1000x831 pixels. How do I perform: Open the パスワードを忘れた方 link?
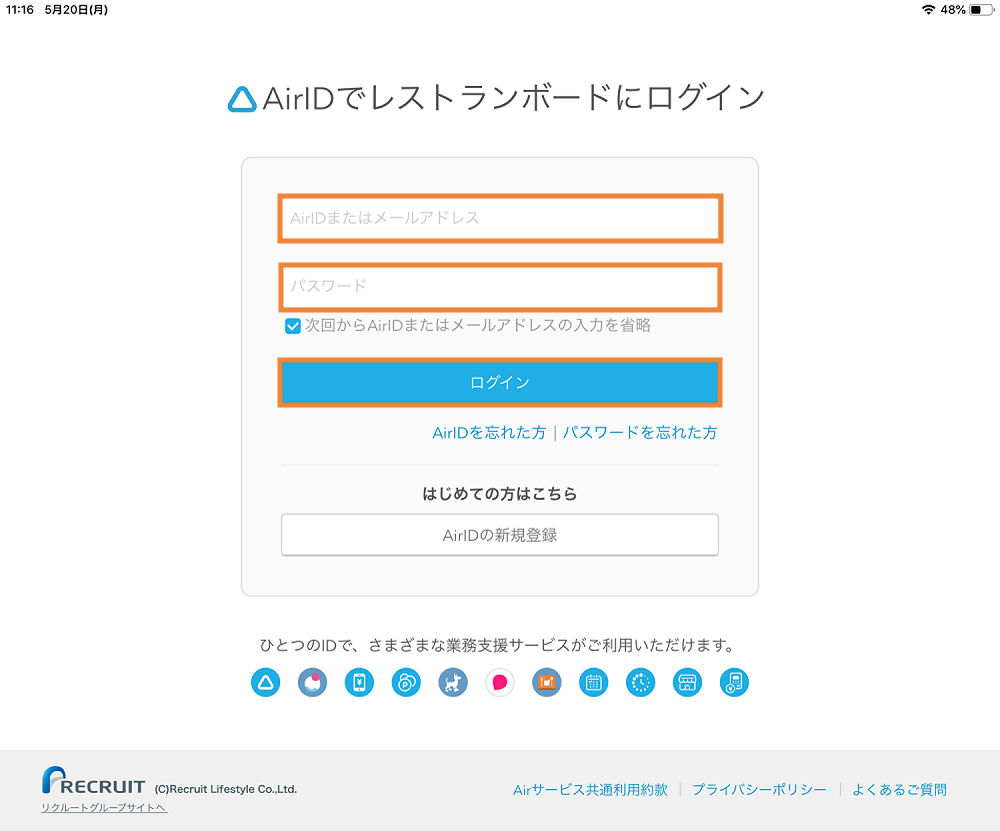pyautogui.click(x=641, y=432)
